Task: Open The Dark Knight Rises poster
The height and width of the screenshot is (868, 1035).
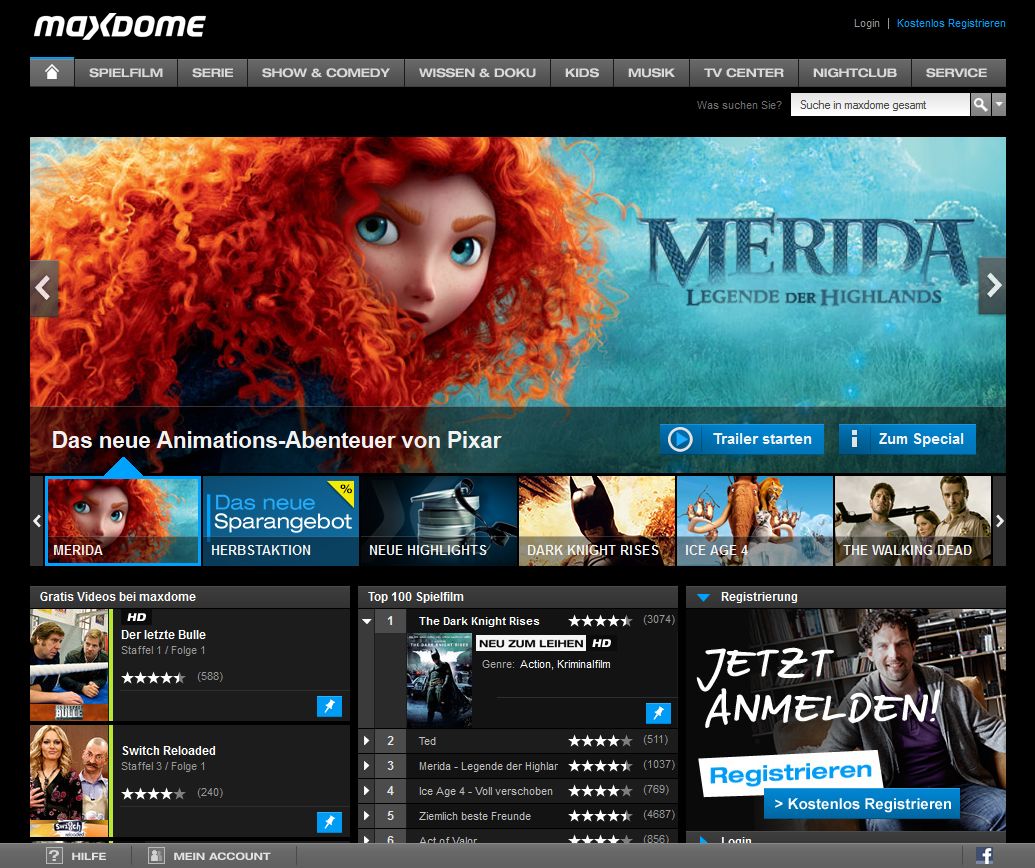Action: 440,681
